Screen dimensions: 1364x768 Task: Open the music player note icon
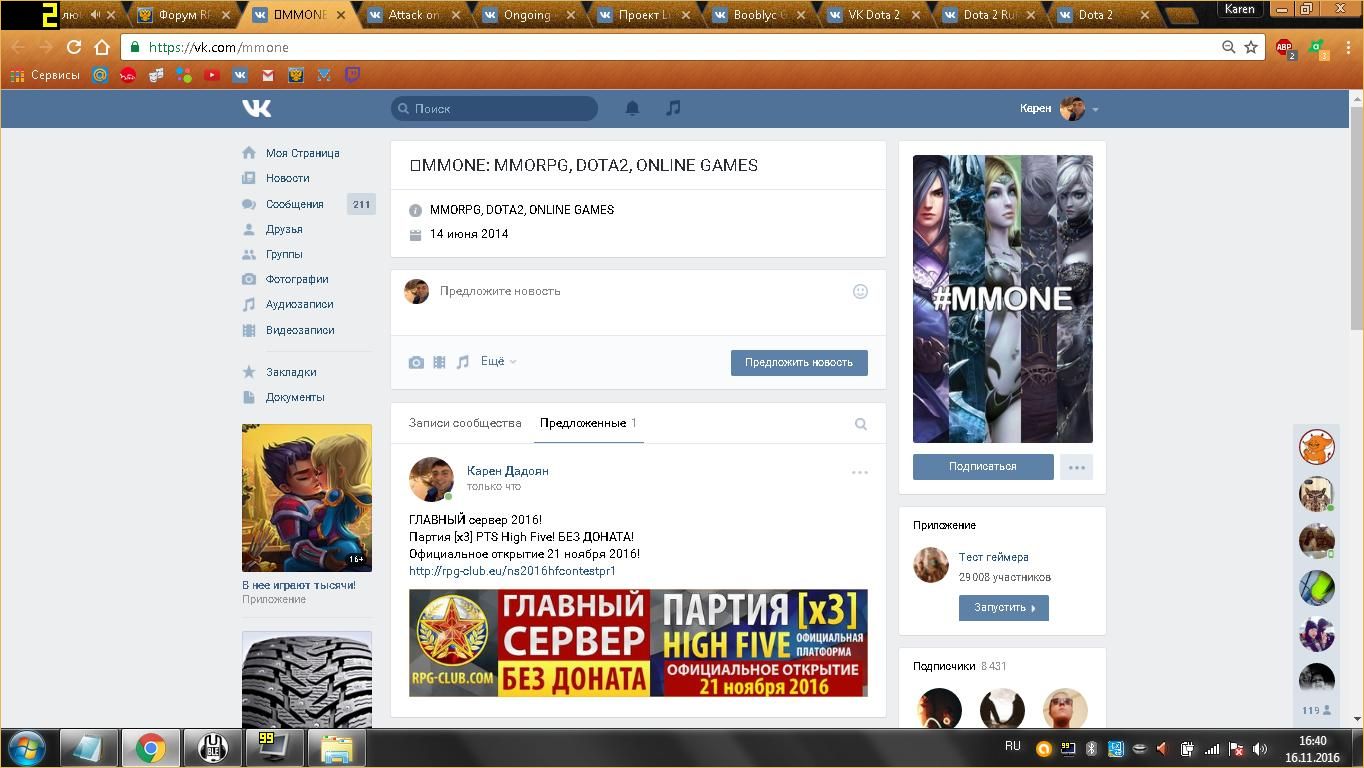[673, 108]
